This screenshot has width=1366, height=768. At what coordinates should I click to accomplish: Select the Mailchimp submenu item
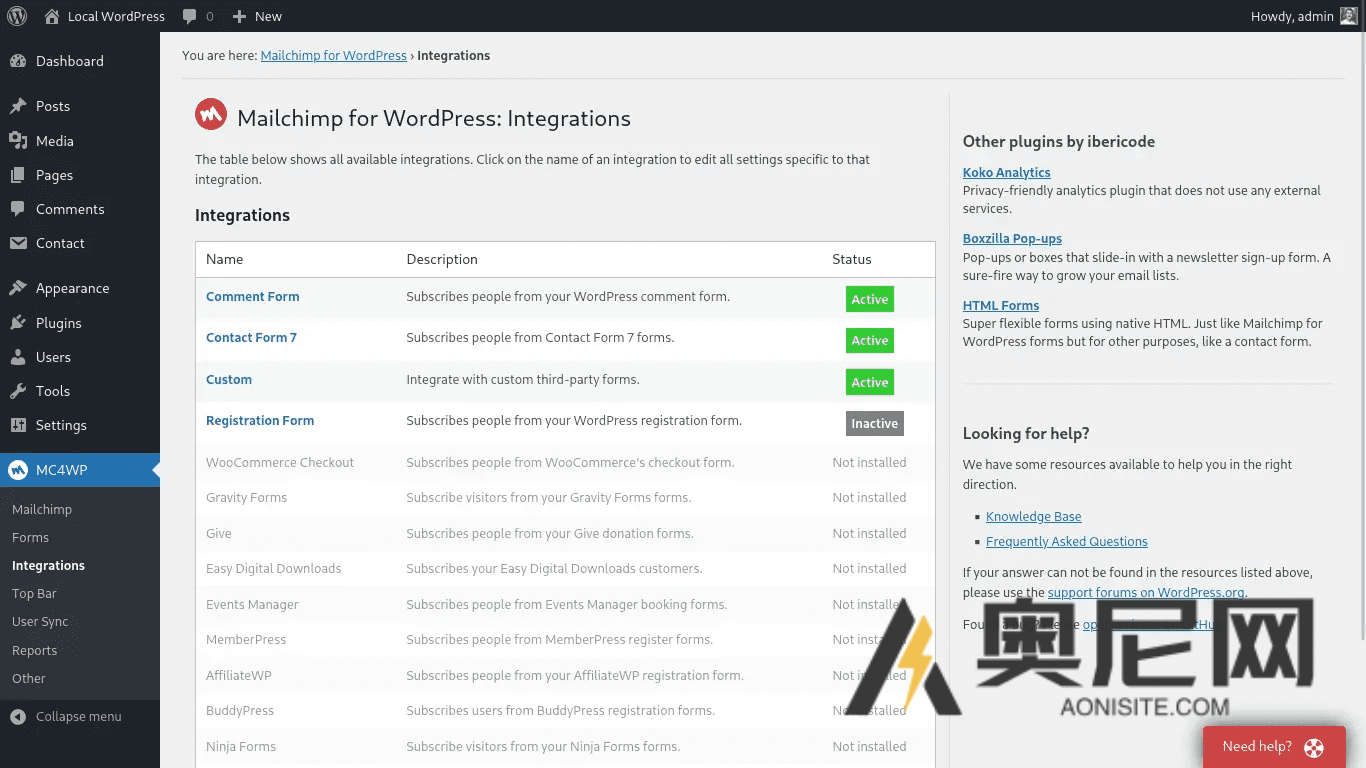42,509
